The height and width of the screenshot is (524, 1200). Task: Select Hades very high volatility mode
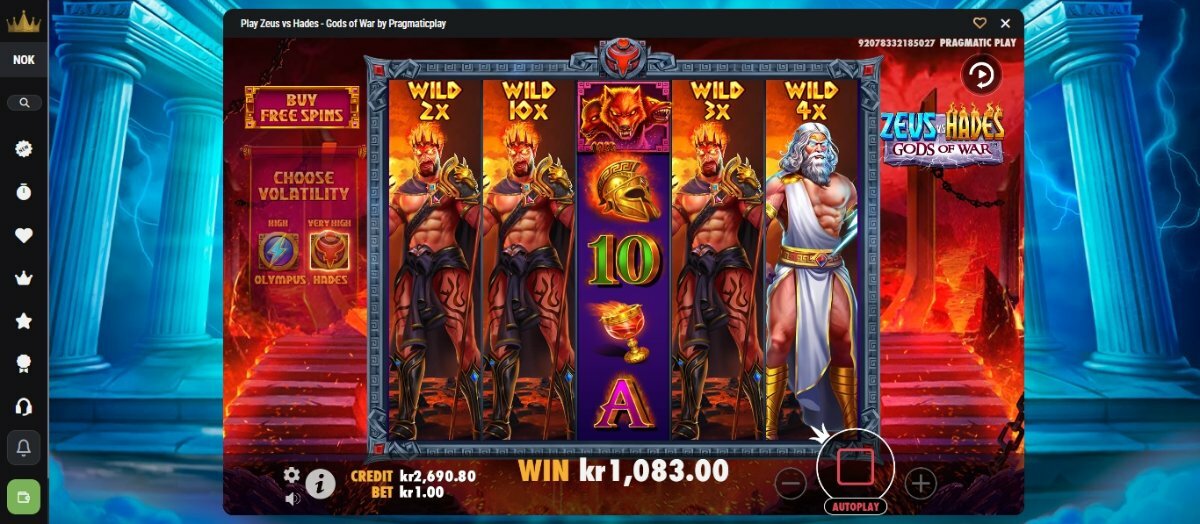click(329, 252)
